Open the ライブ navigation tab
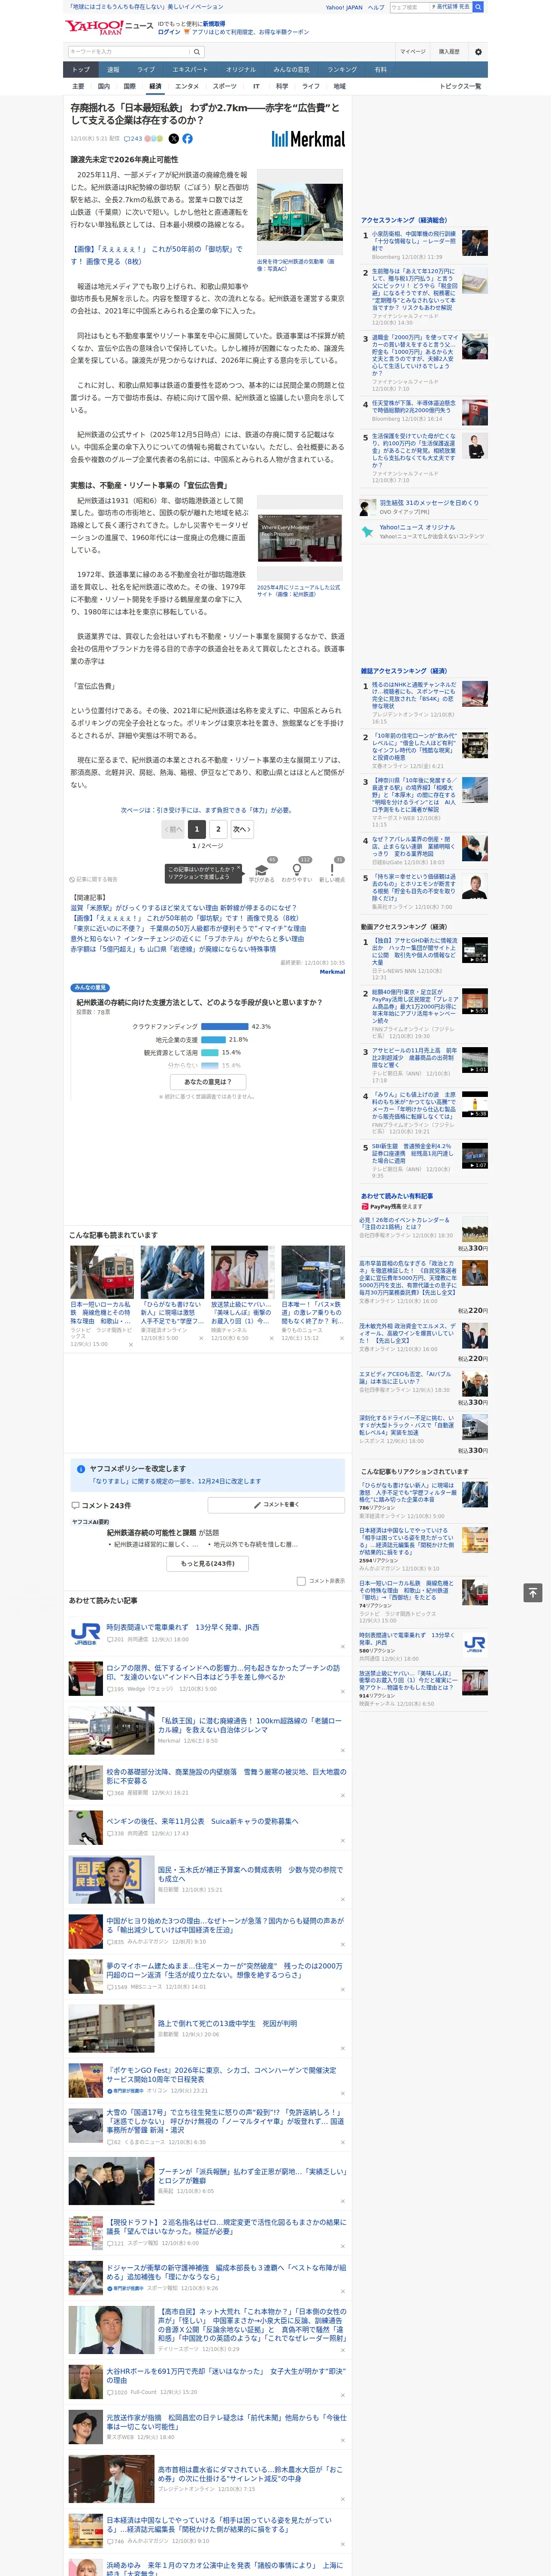The width and height of the screenshot is (551, 2576). point(146,69)
